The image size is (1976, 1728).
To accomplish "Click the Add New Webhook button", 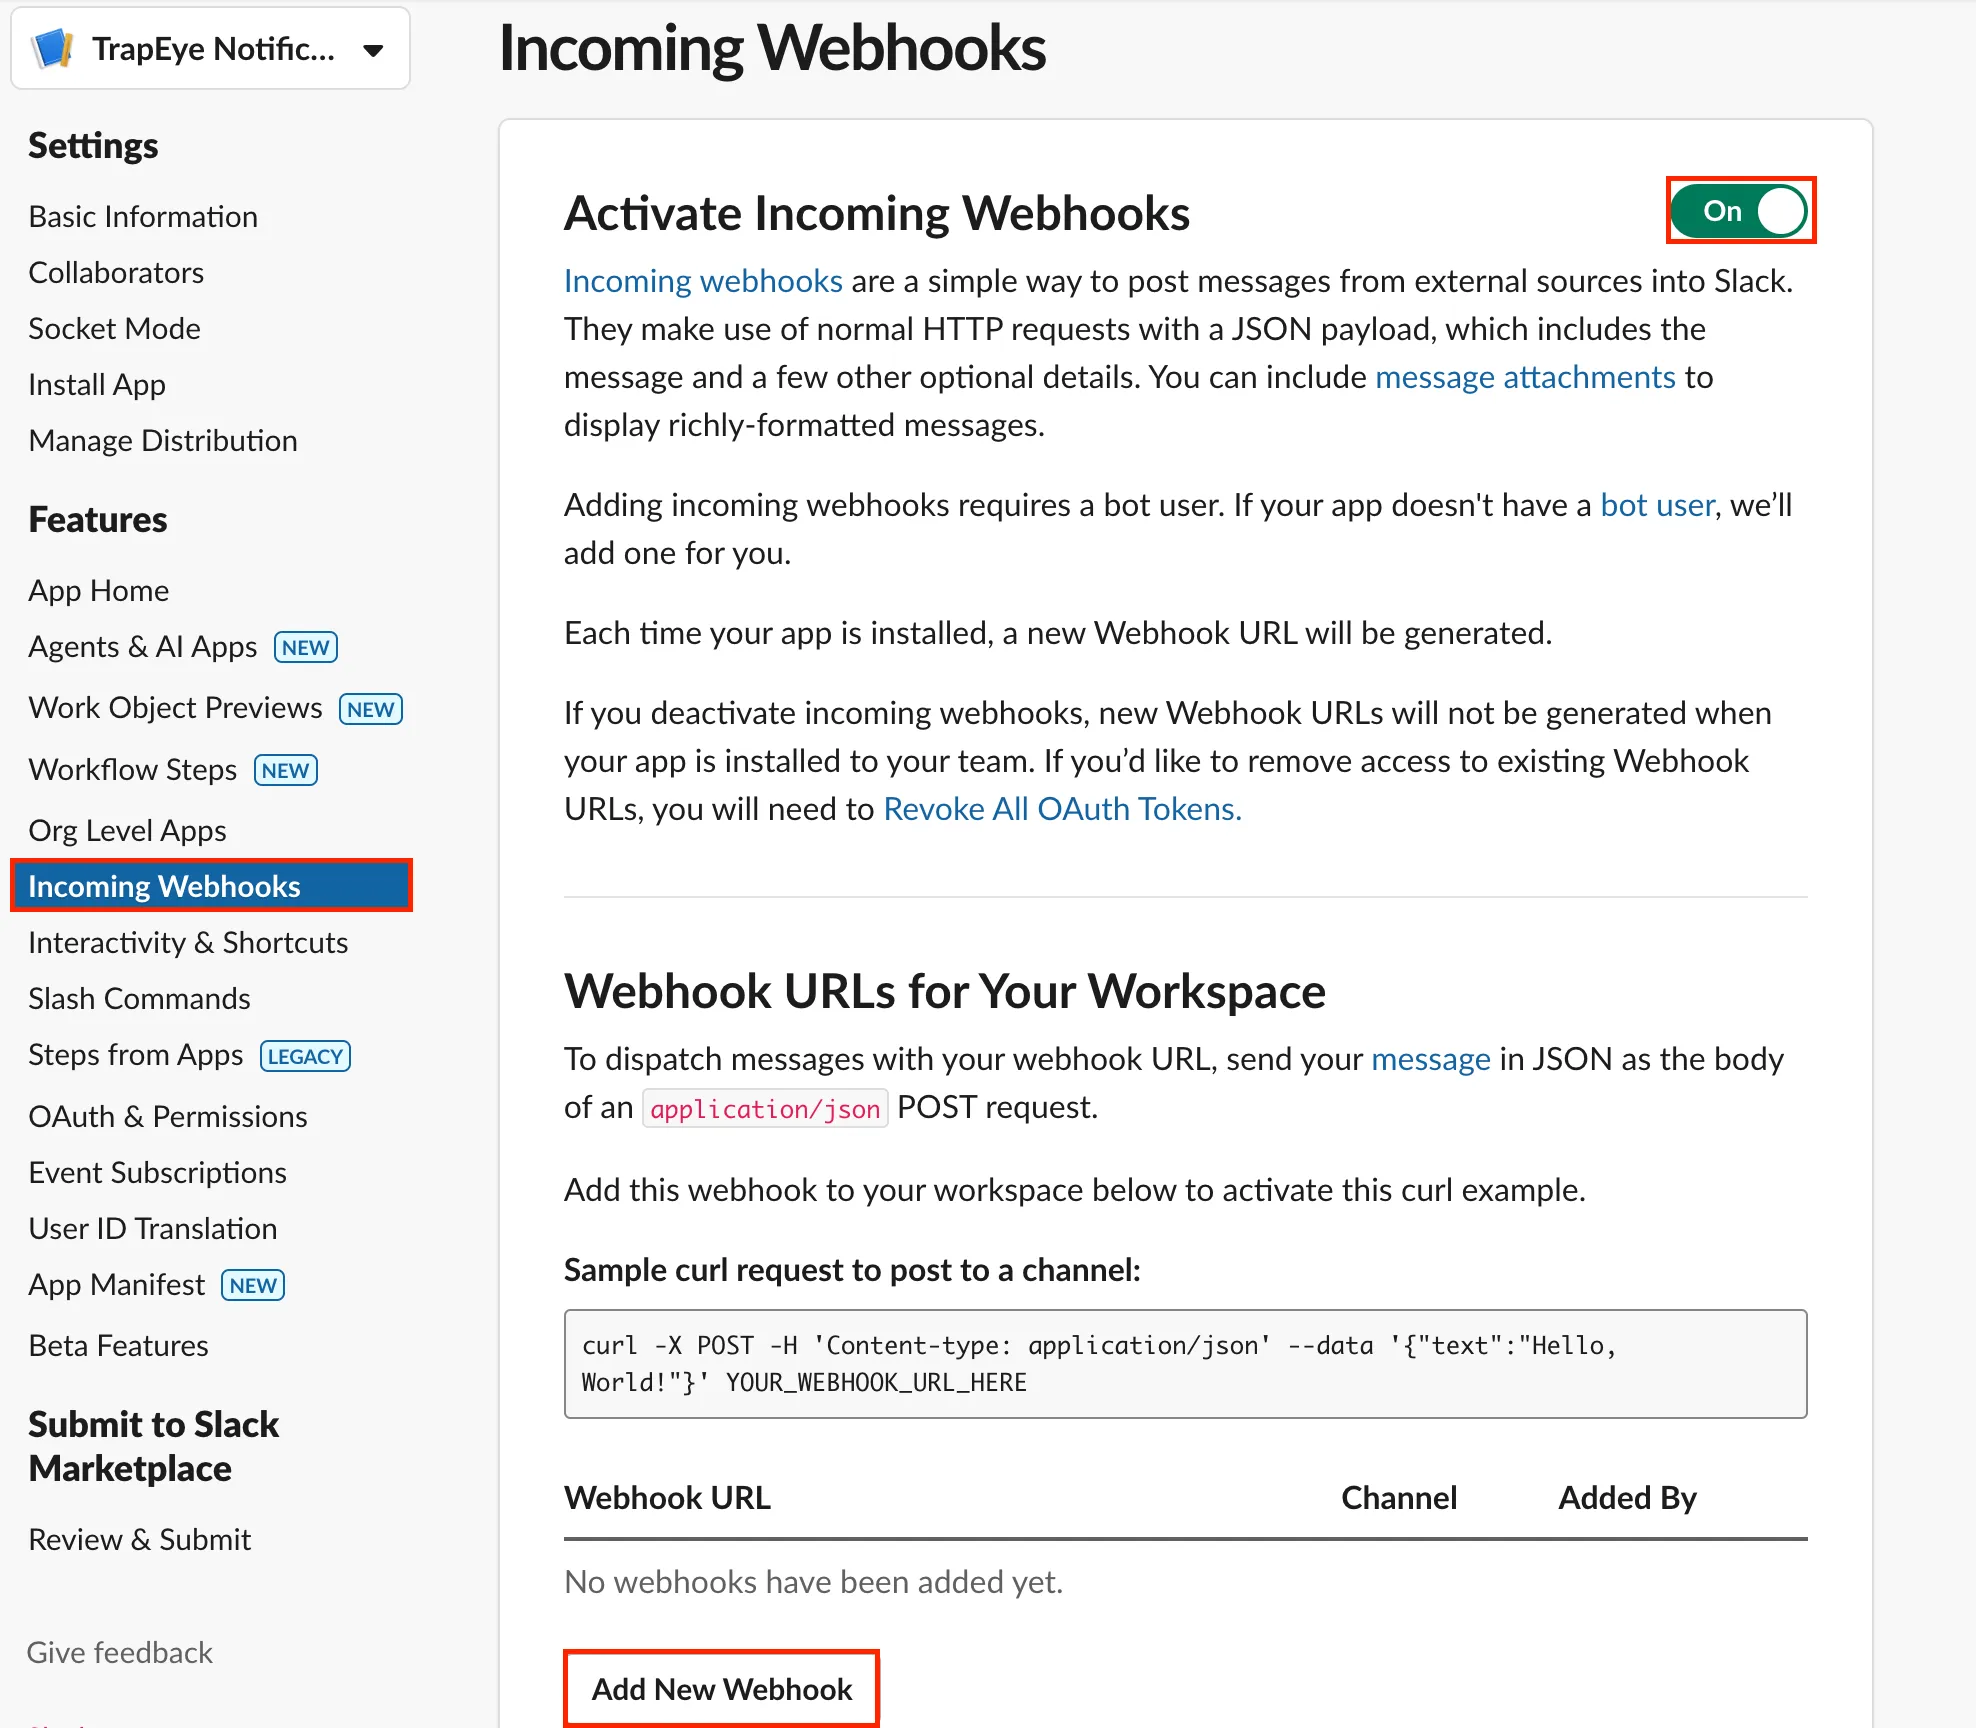I will (x=720, y=1688).
